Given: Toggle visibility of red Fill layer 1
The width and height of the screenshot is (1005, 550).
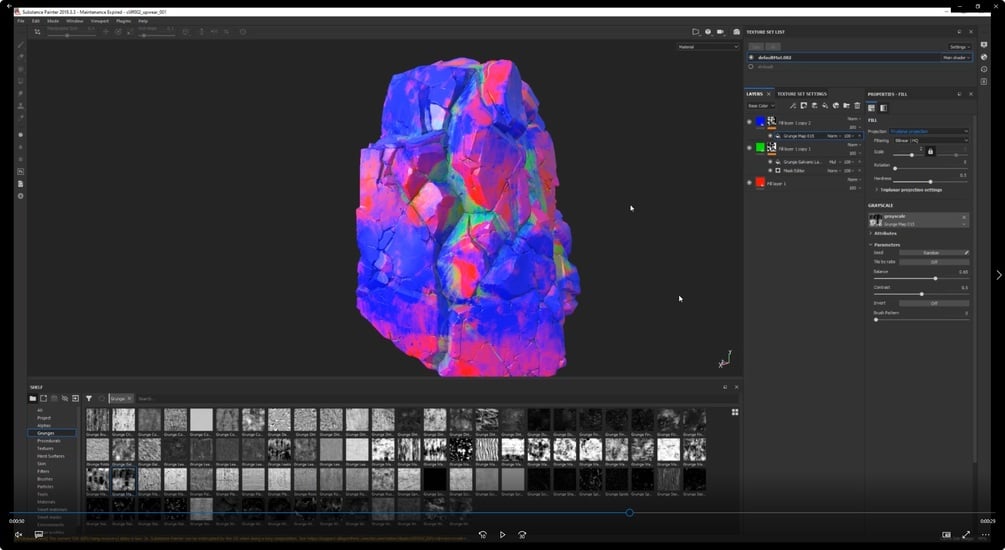Looking at the screenshot, I should (749, 183).
